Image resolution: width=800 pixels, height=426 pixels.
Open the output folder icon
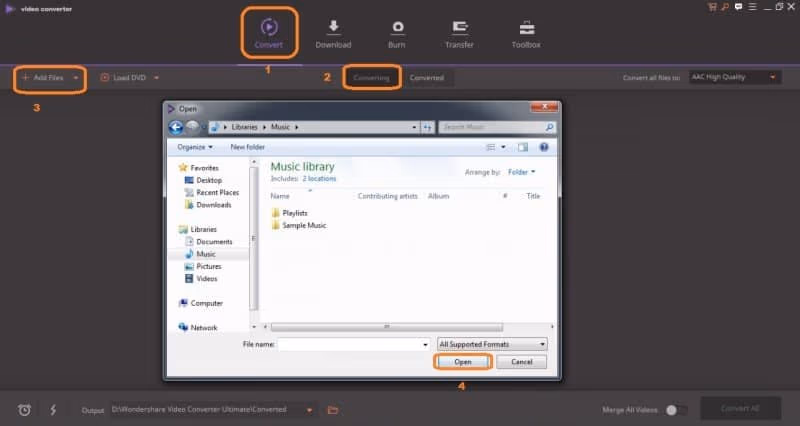[333, 410]
